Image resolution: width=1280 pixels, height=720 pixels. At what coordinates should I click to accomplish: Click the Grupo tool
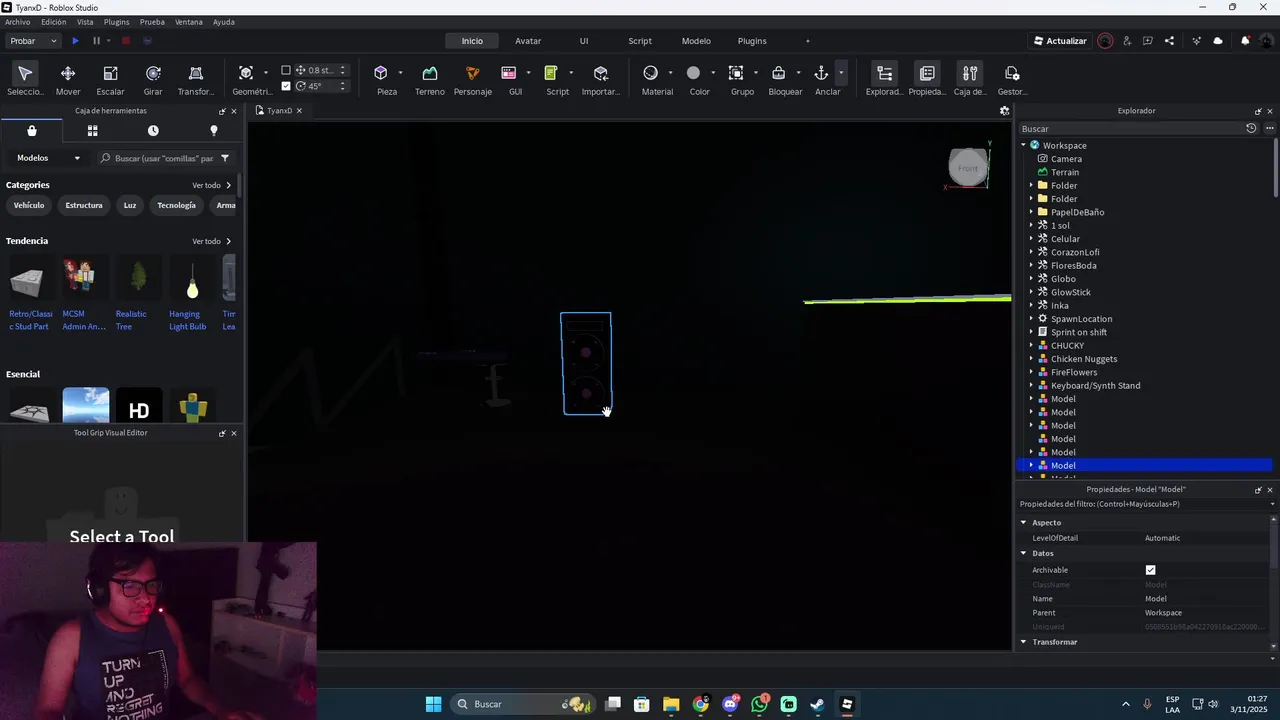coord(736,80)
